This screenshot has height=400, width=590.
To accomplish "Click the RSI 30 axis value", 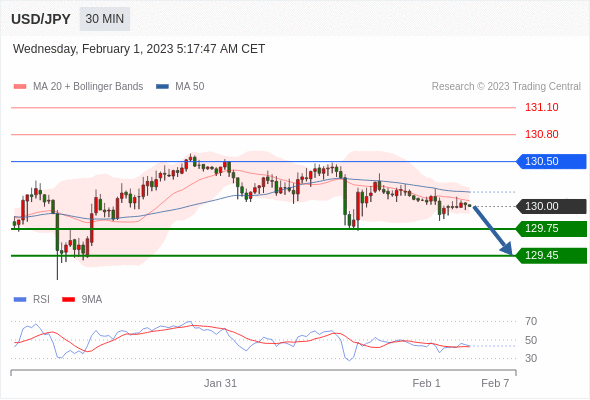I will click(x=531, y=358).
